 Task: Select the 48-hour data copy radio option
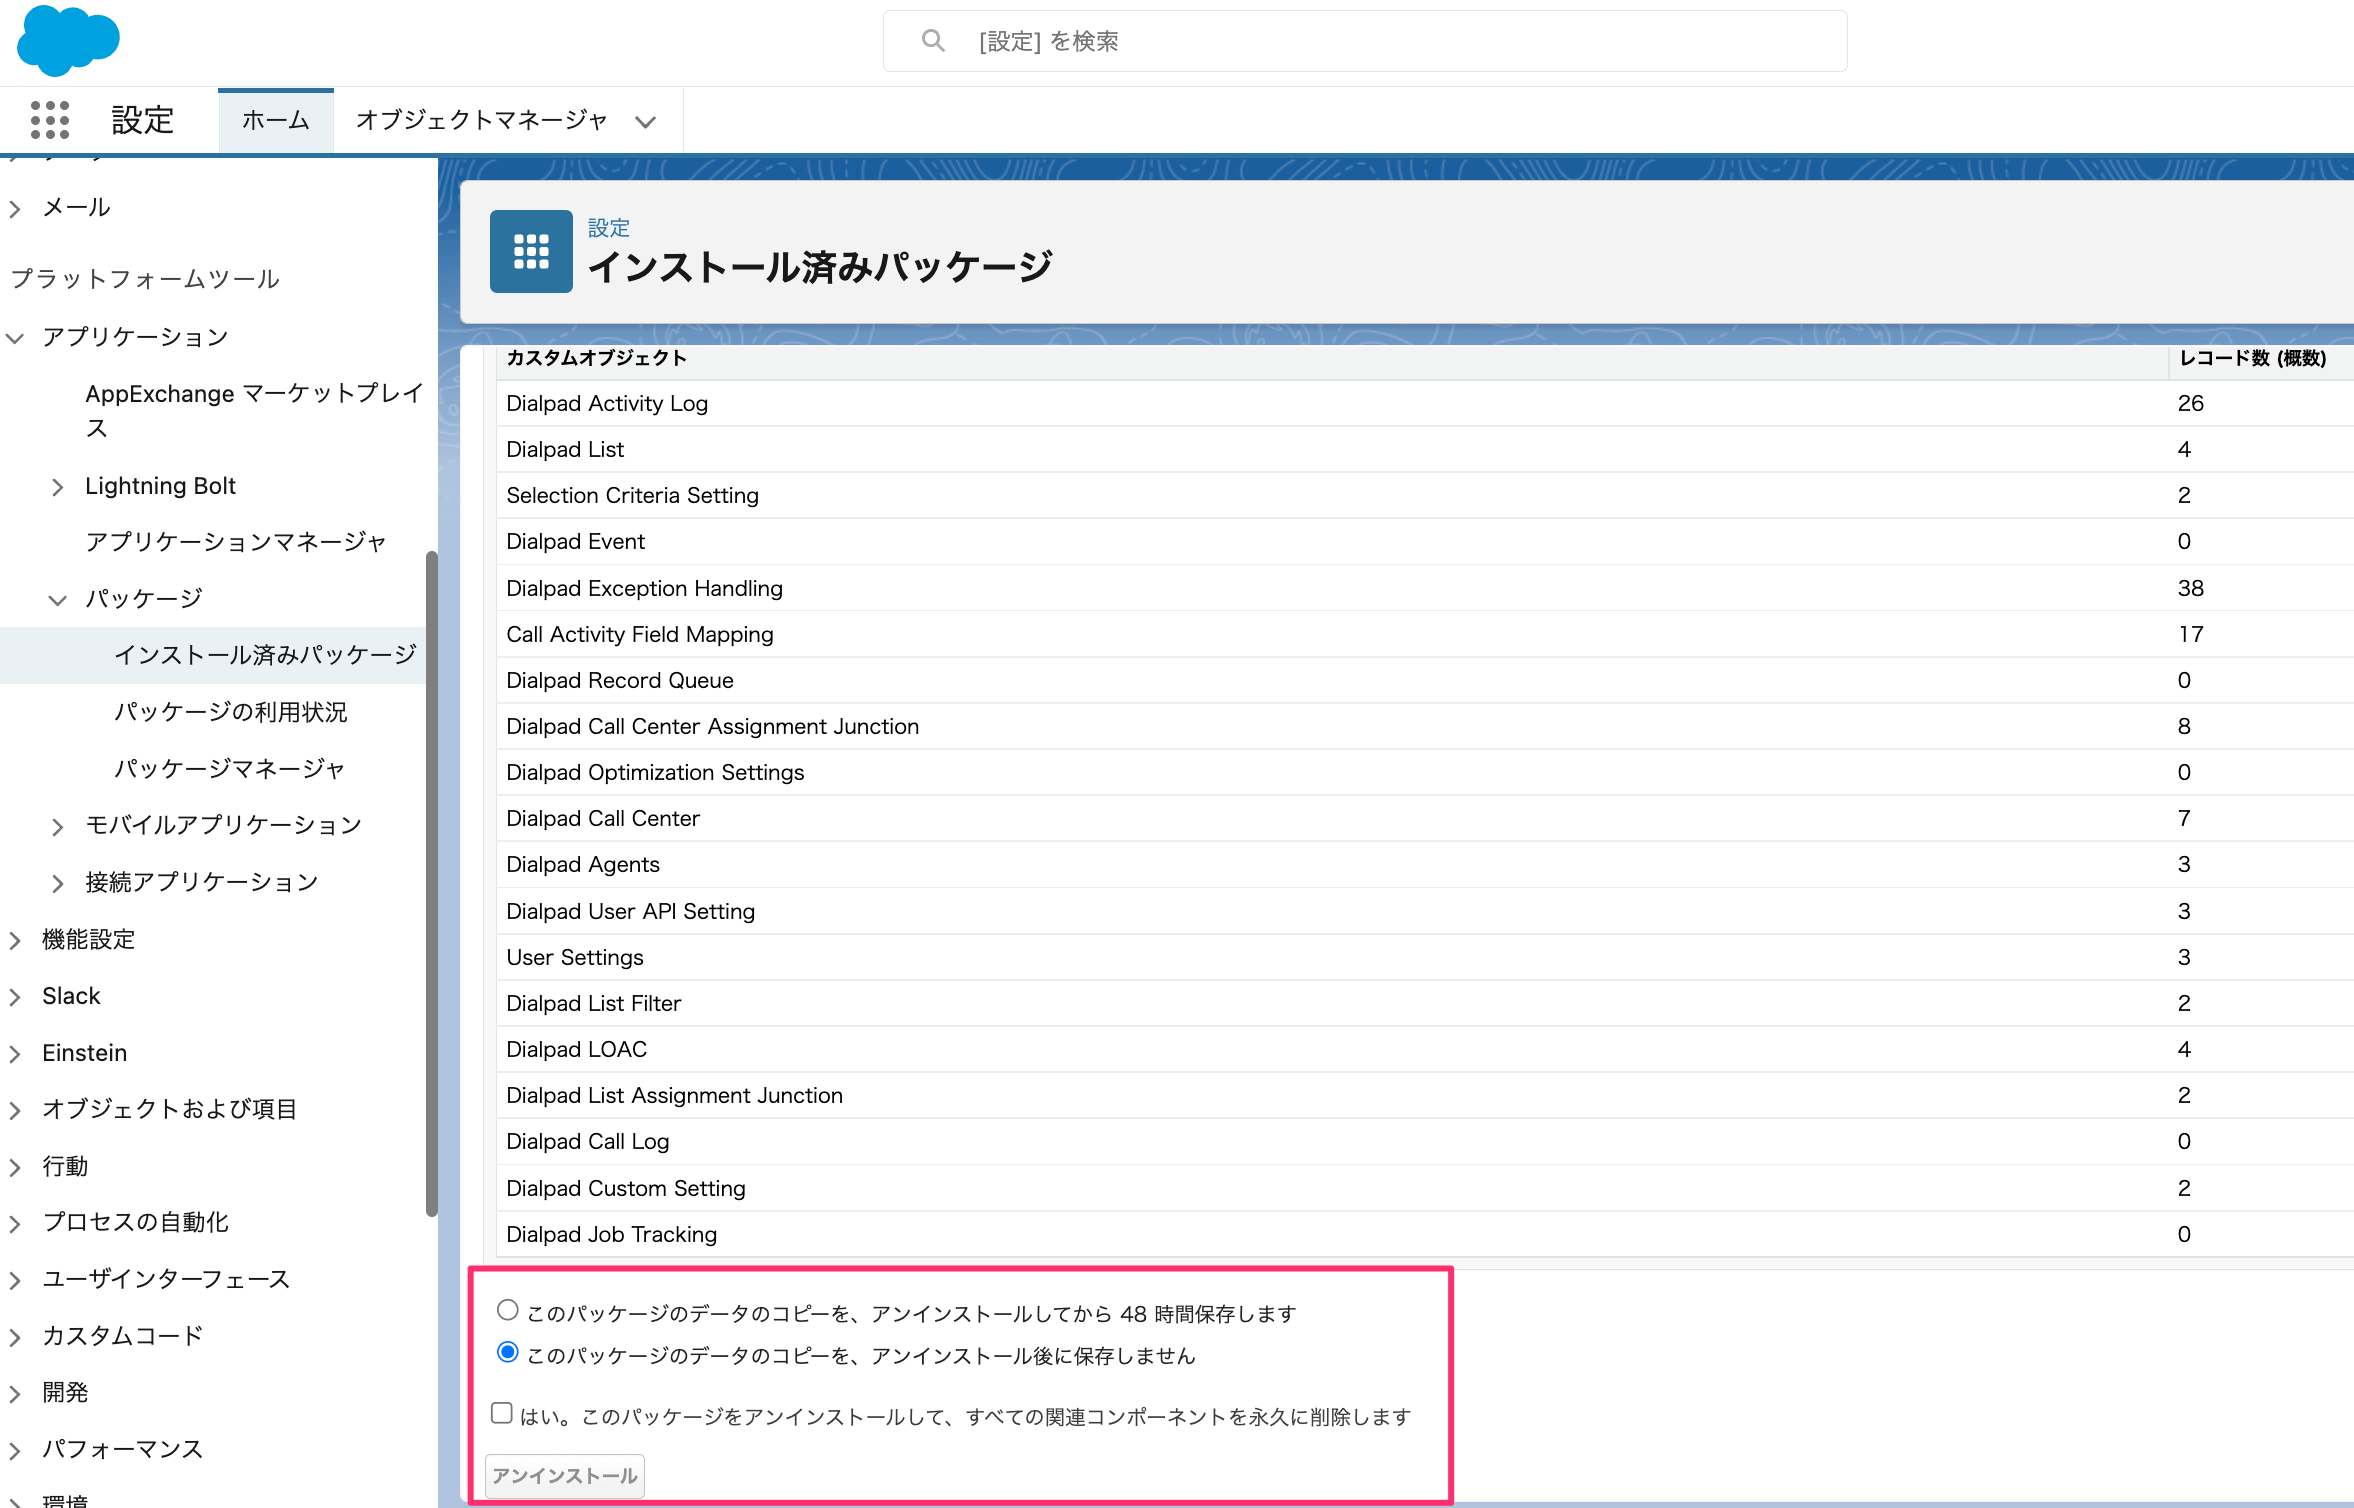[x=508, y=1310]
